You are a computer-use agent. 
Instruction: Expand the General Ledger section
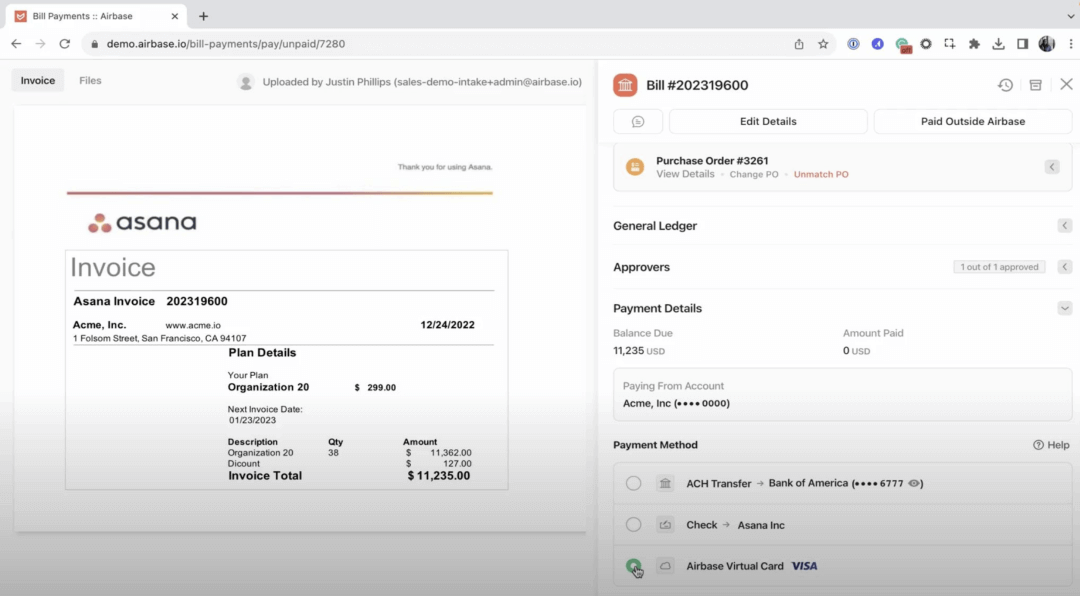[1064, 225]
